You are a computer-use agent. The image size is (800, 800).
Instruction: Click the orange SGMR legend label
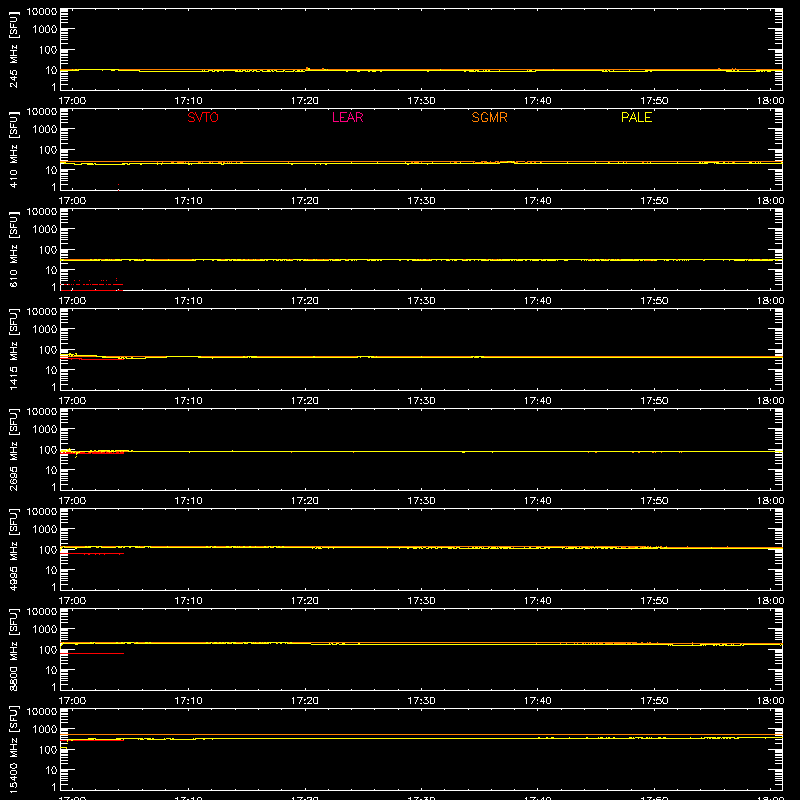tap(489, 117)
